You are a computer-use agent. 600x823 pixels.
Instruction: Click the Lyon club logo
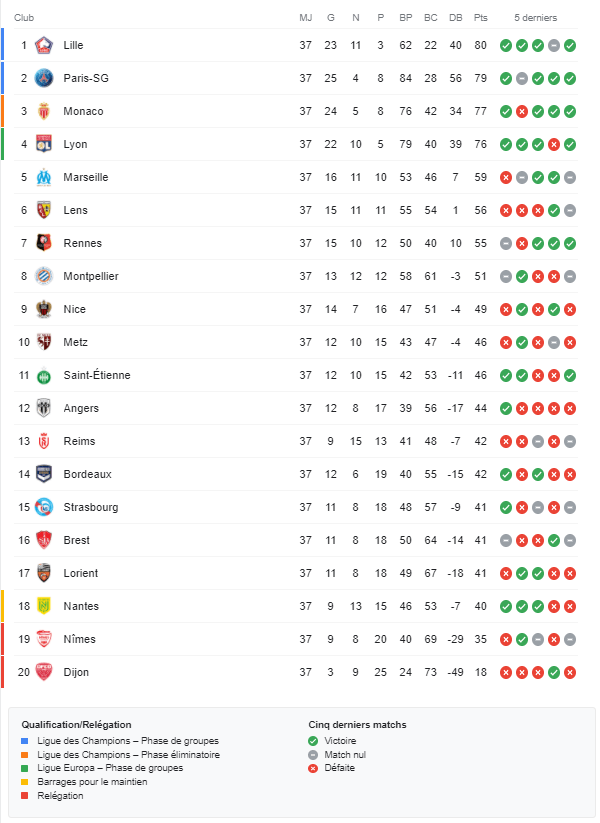tap(44, 144)
